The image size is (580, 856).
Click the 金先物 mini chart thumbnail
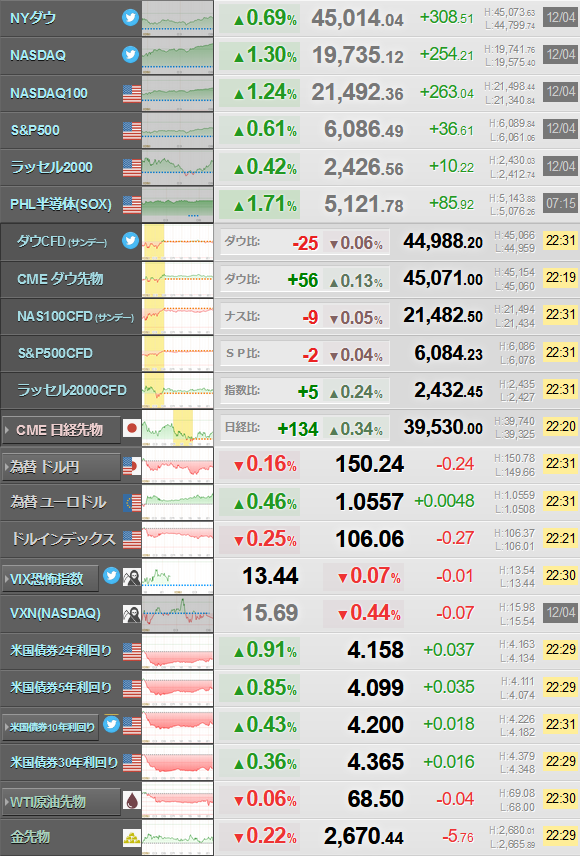[x=177, y=836]
